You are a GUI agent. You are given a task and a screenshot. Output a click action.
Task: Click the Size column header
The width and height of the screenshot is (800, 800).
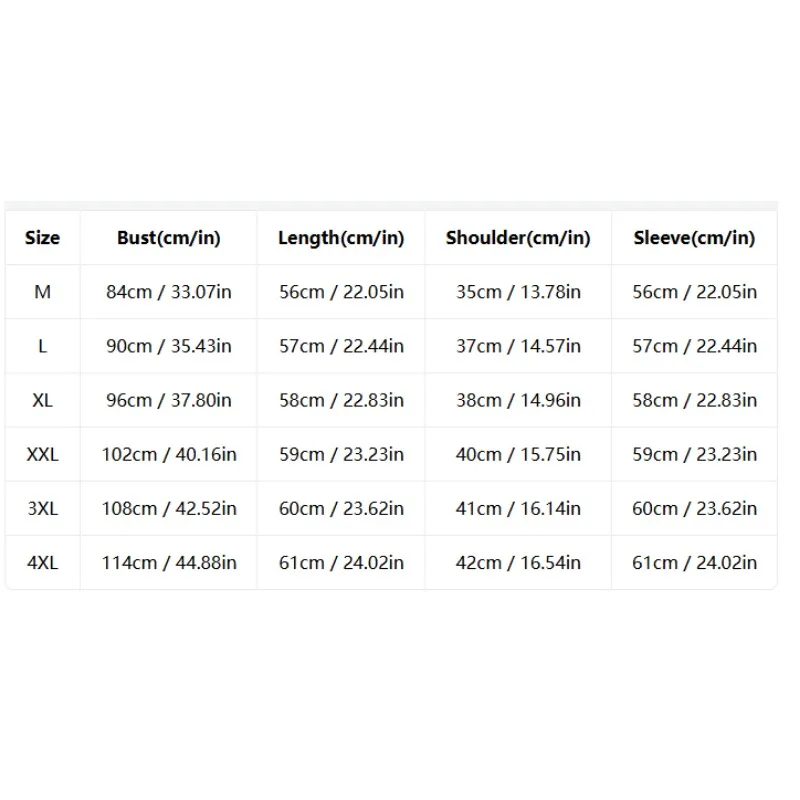(x=42, y=238)
